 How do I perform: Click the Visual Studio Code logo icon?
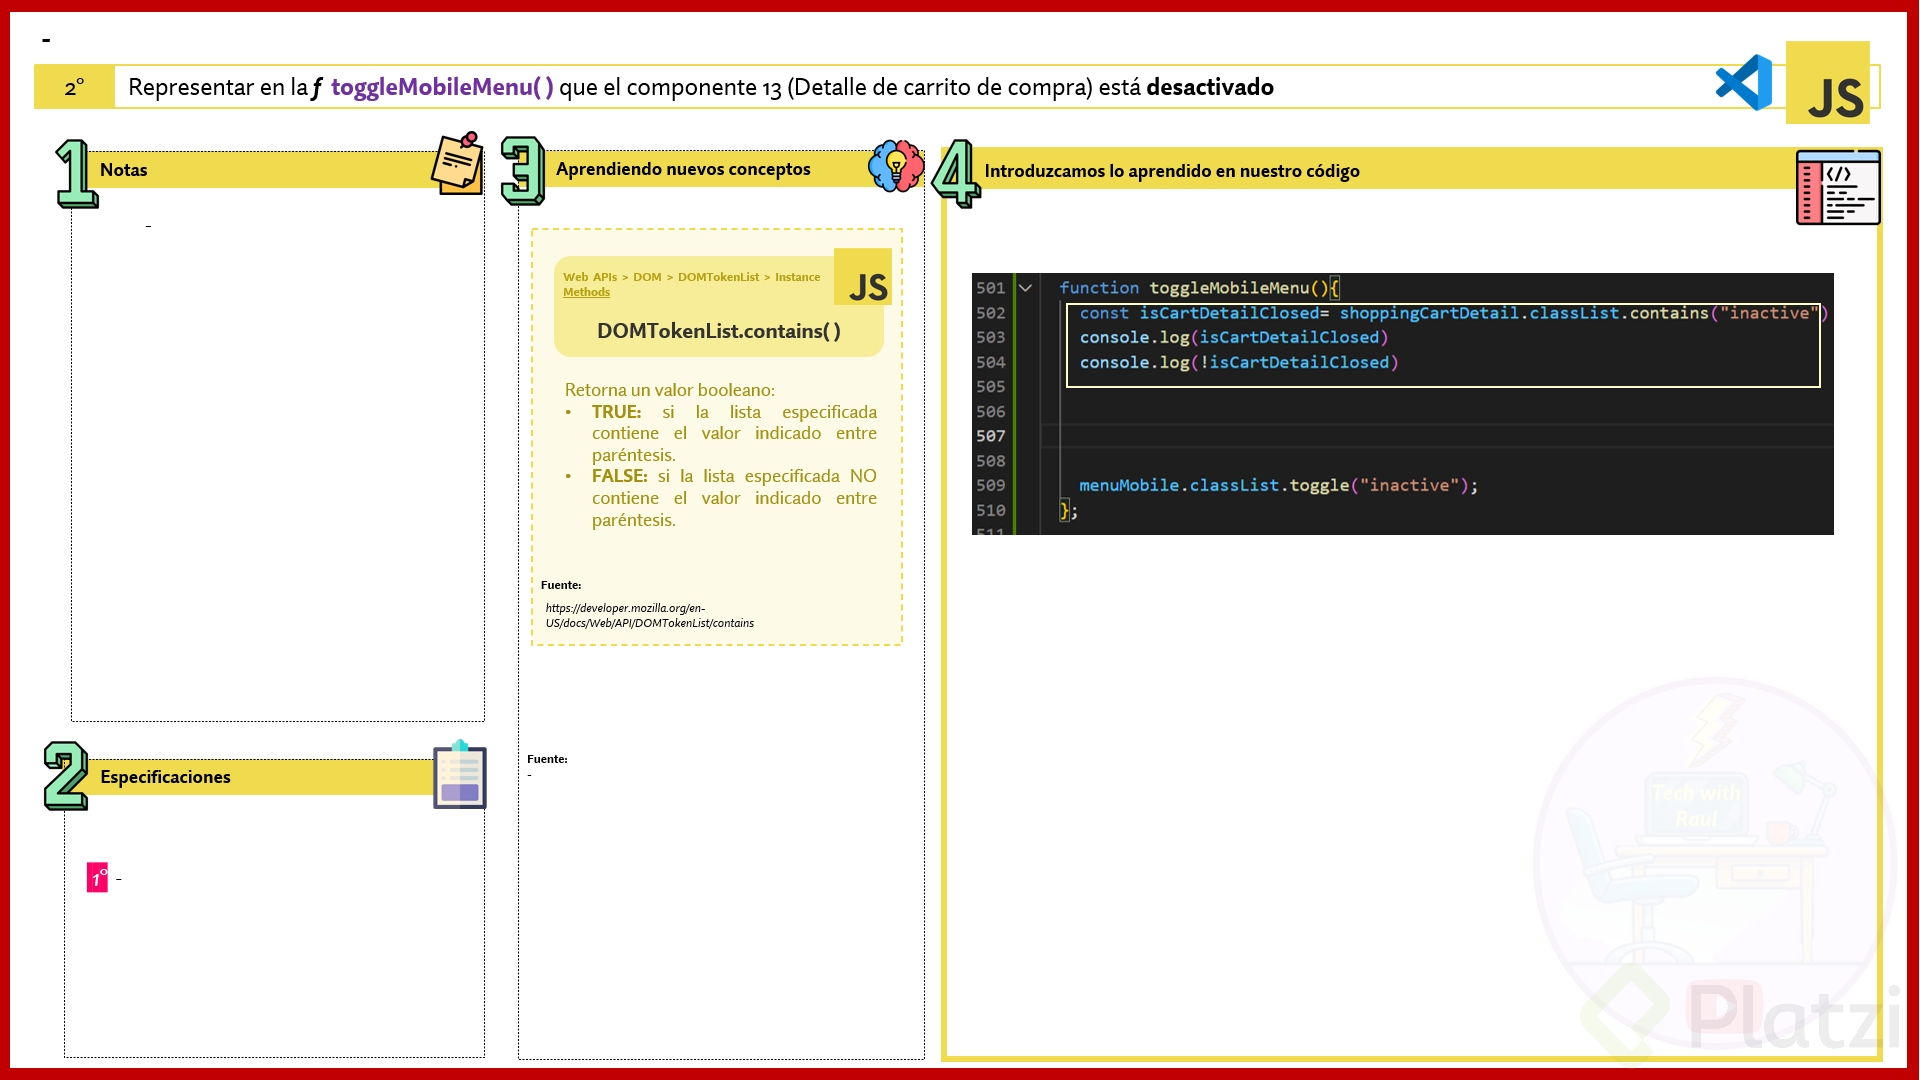(1744, 83)
